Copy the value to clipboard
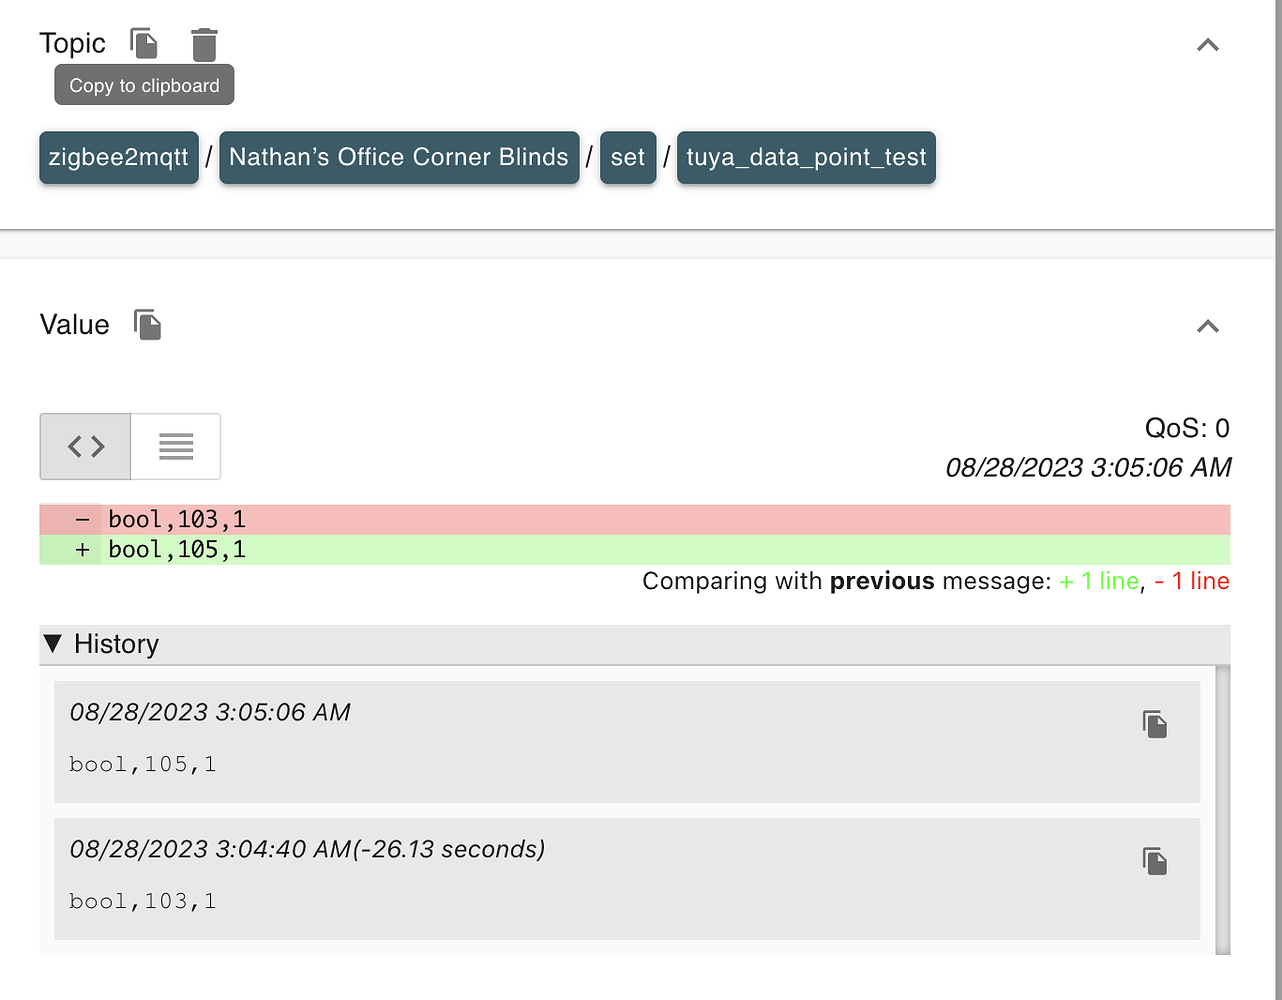Viewport: 1282px width, 1000px height. 148,325
